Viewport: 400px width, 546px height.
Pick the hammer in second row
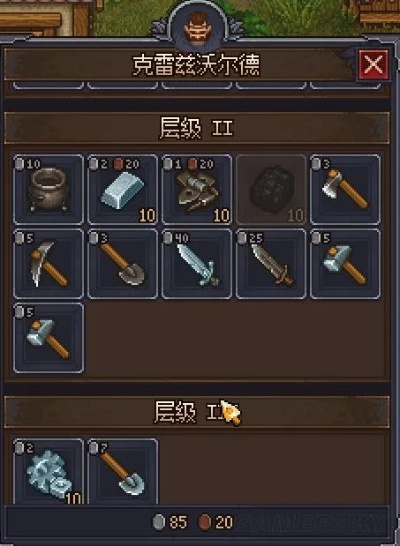(x=345, y=264)
